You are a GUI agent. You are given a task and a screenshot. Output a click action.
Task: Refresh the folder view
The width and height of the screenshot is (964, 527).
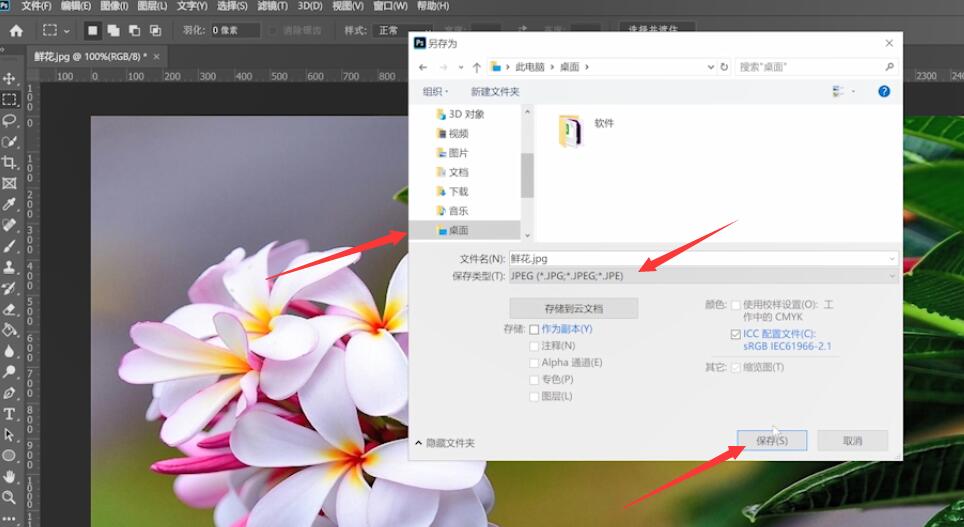[724, 67]
